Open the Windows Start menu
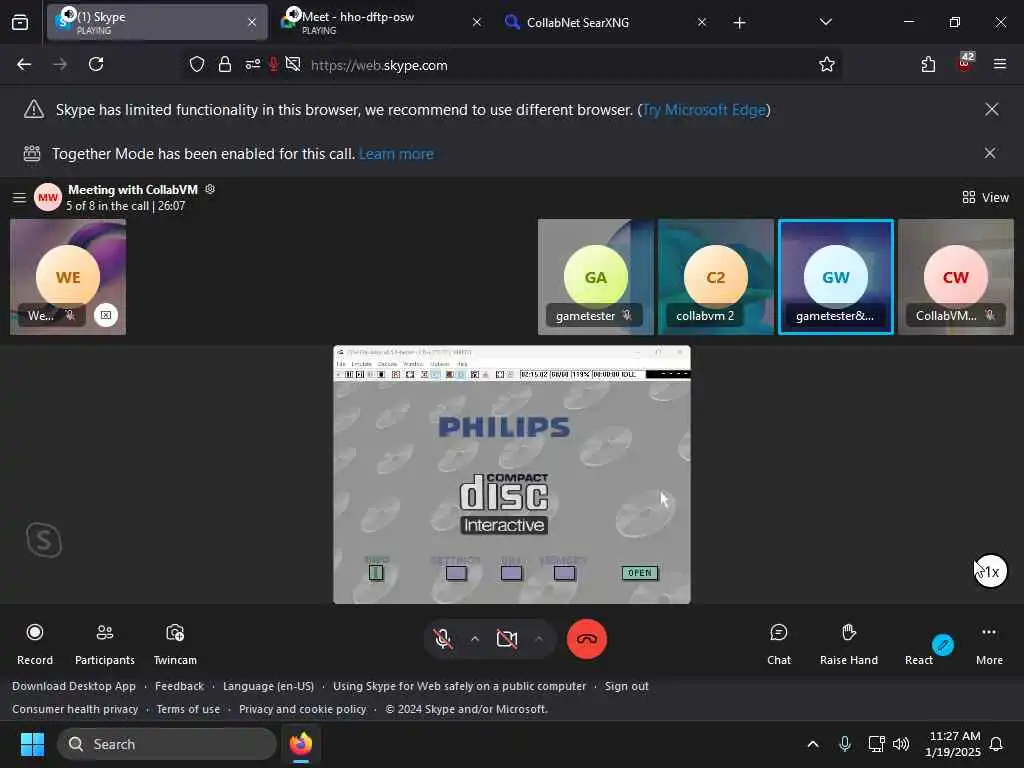The width and height of the screenshot is (1024, 768). pos(32,744)
